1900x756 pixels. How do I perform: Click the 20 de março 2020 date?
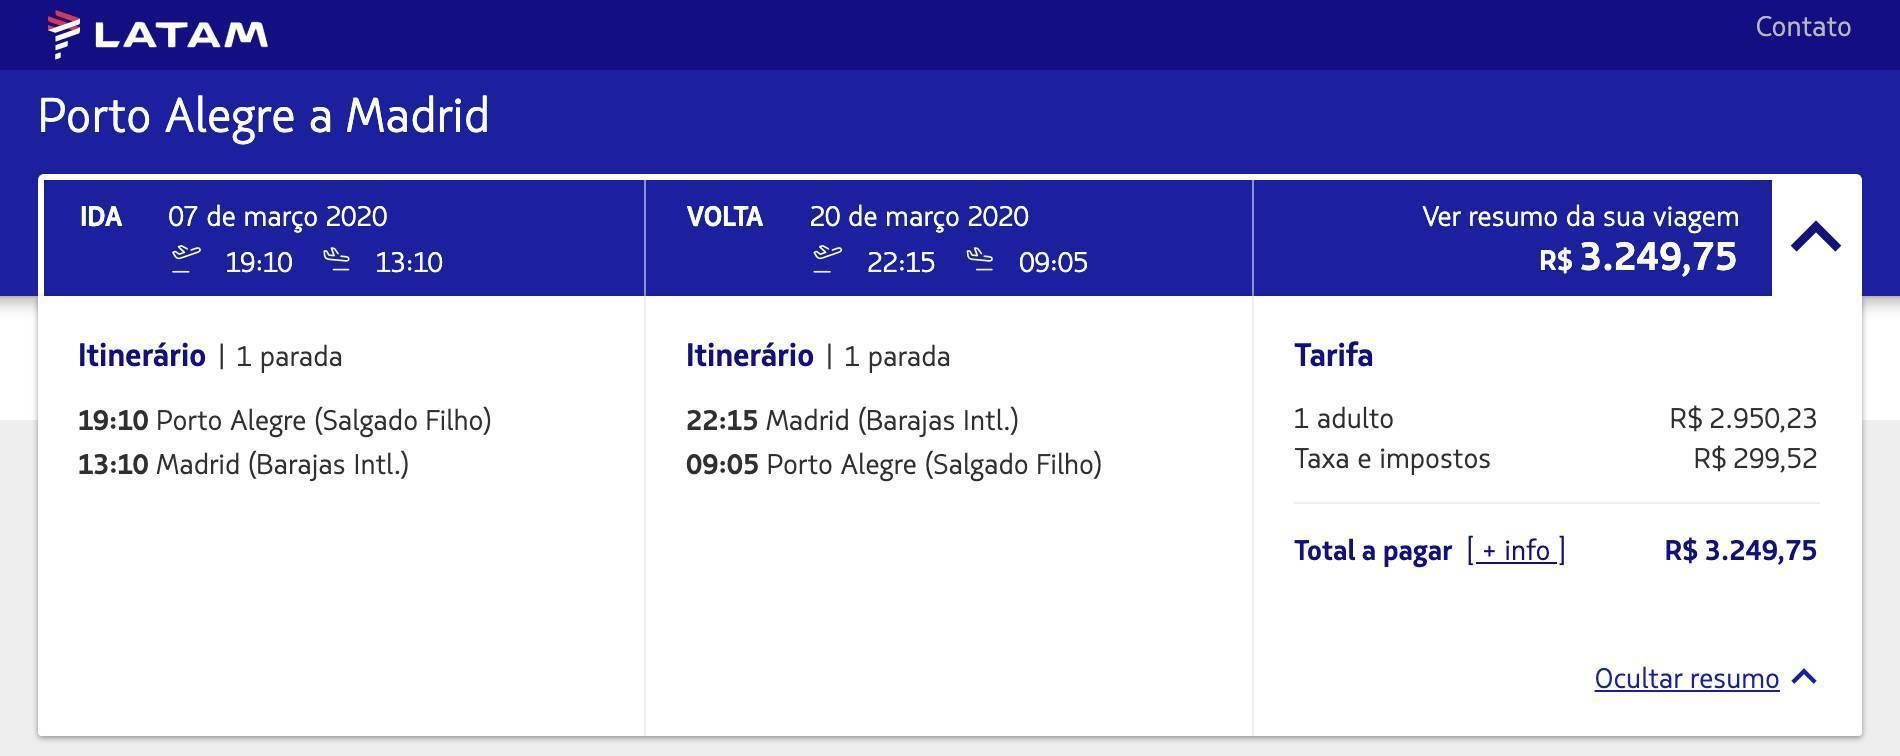(x=919, y=216)
